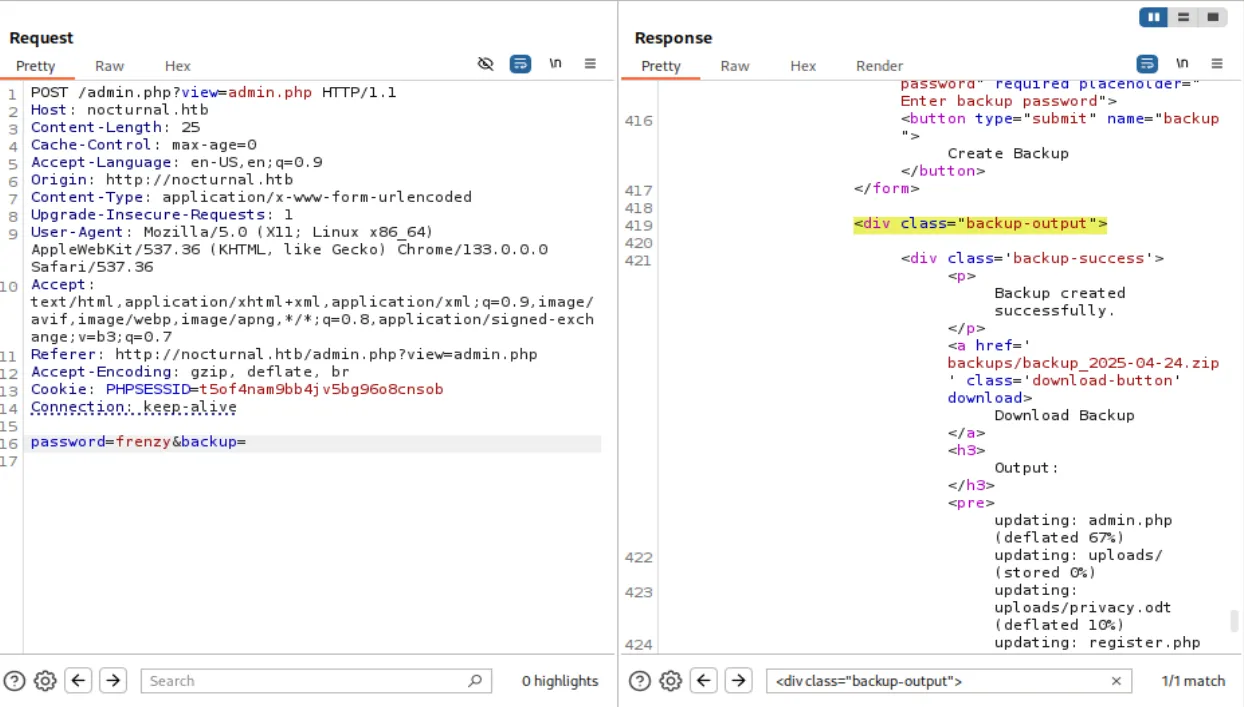The height and width of the screenshot is (707, 1244).
Task: Switch Request view to Raw tab
Action: coord(110,66)
